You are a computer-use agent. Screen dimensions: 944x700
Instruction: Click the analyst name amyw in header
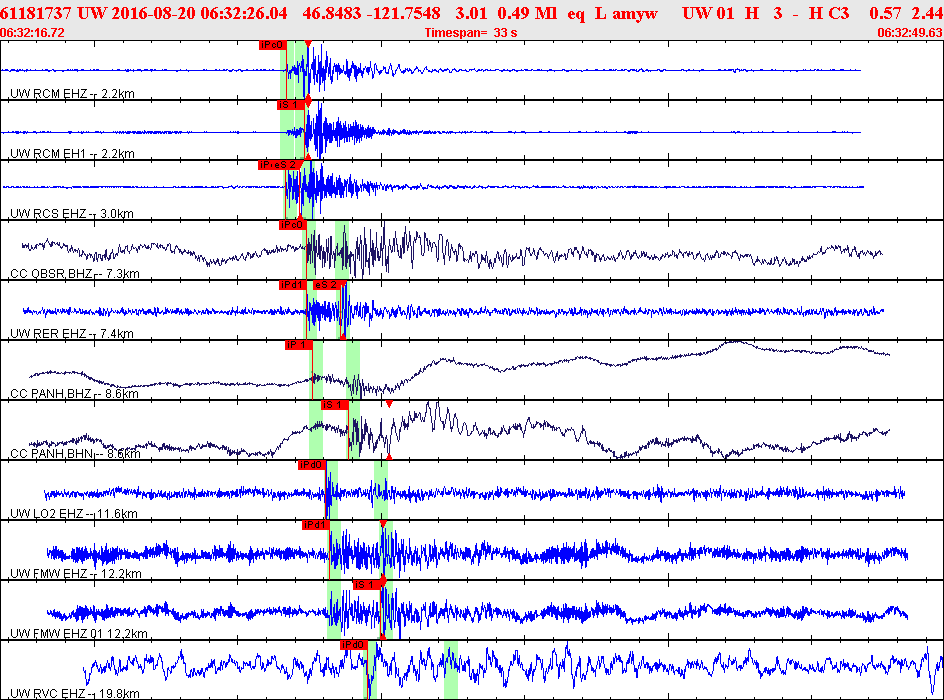pos(635,13)
